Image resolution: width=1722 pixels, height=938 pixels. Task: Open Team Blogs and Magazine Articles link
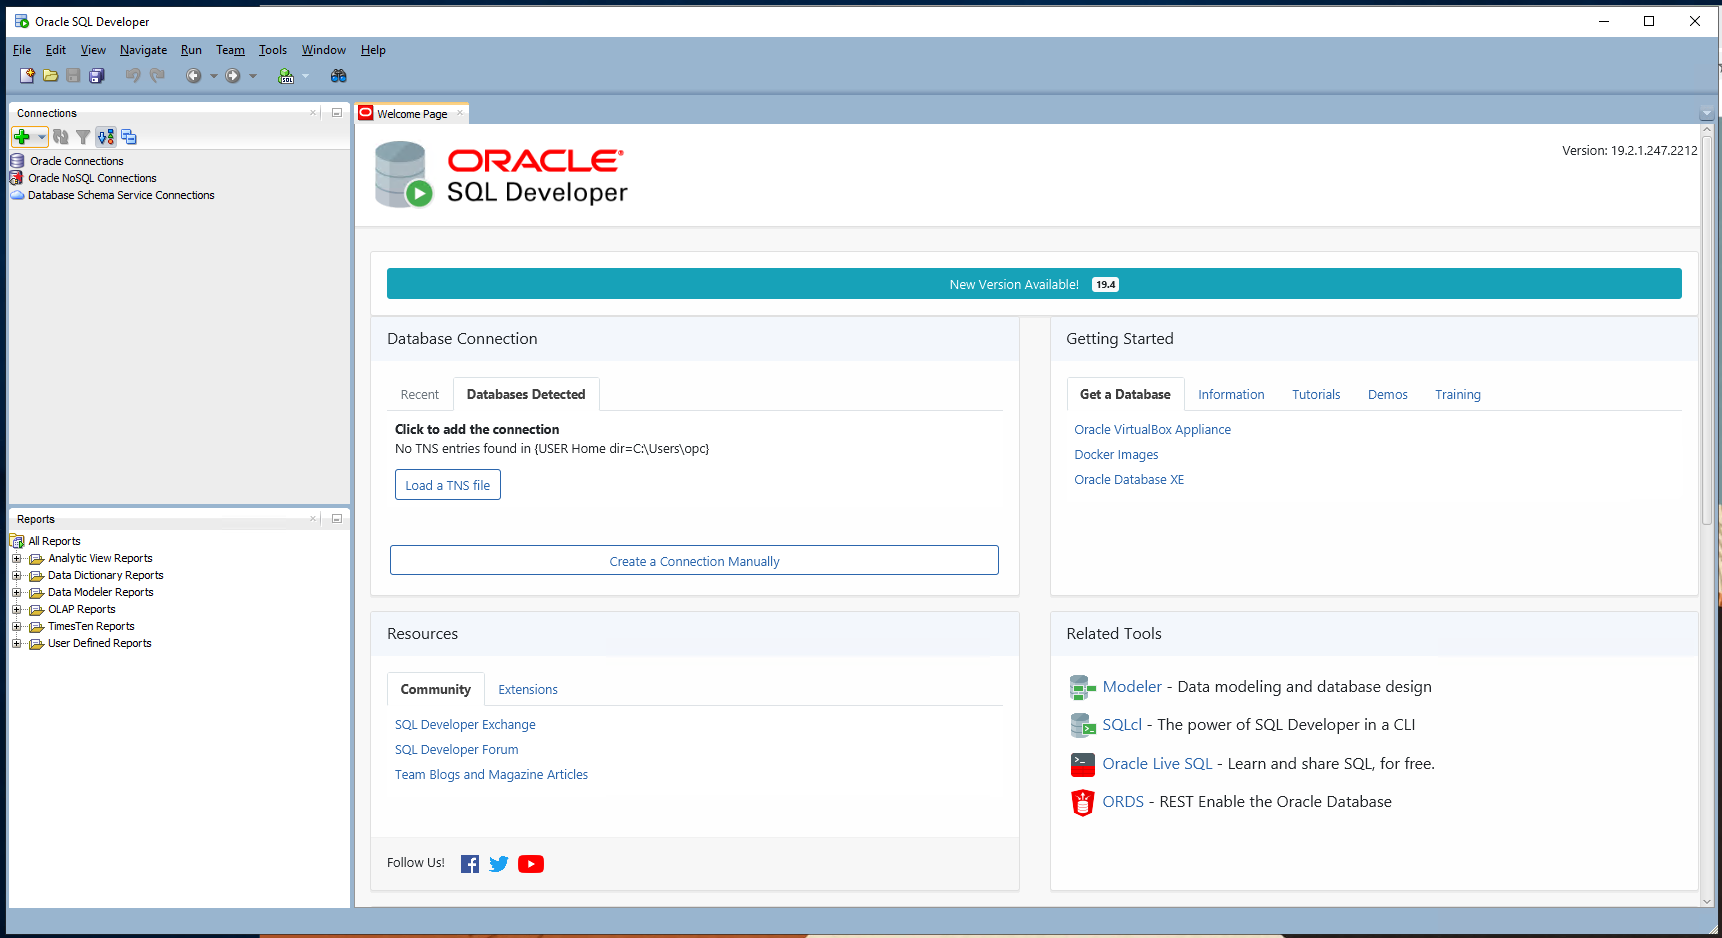coord(491,775)
